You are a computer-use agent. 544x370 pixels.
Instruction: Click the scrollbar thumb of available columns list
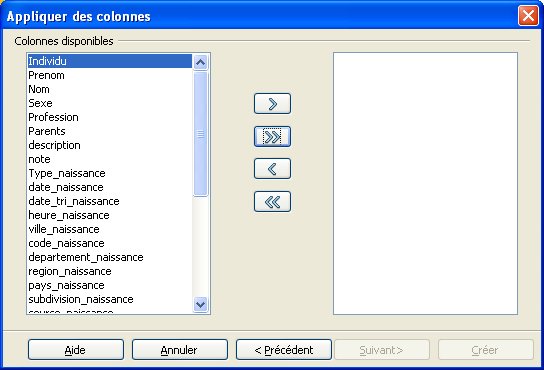(201, 134)
